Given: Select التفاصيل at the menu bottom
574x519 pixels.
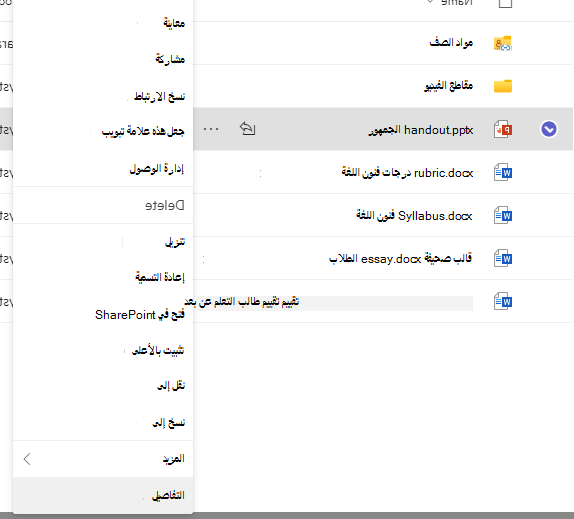Looking at the screenshot, I should click(x=103, y=495).
